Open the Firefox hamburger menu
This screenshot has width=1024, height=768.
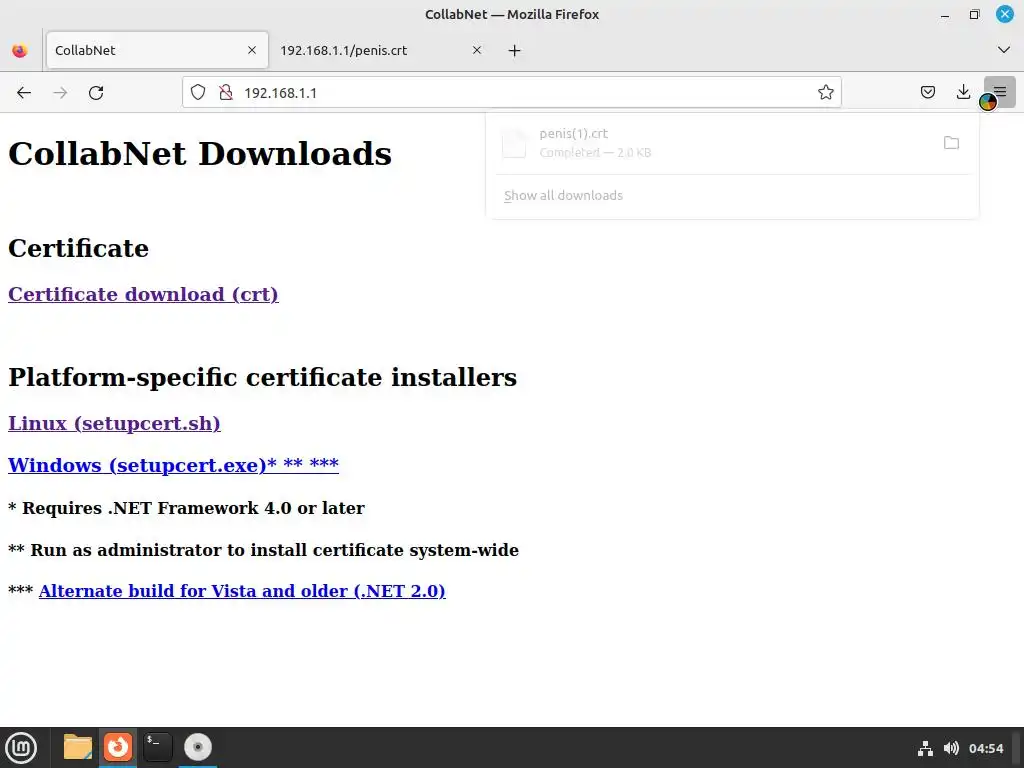click(x=1000, y=93)
